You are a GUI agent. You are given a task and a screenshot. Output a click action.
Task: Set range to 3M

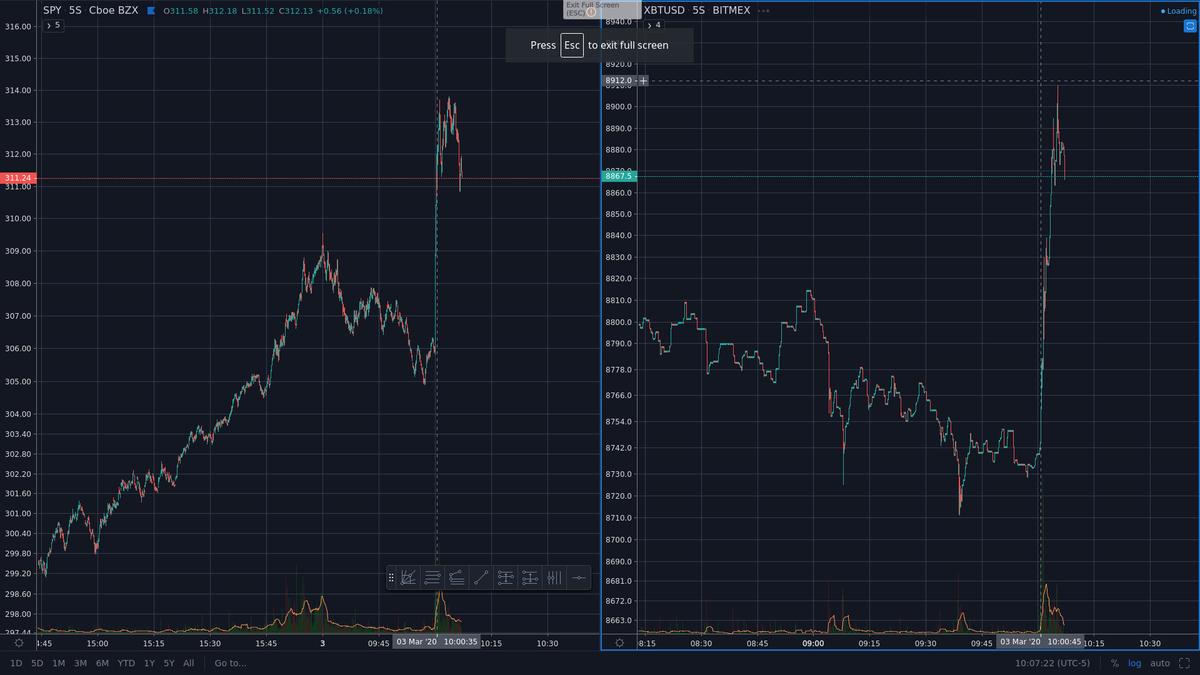coord(80,663)
